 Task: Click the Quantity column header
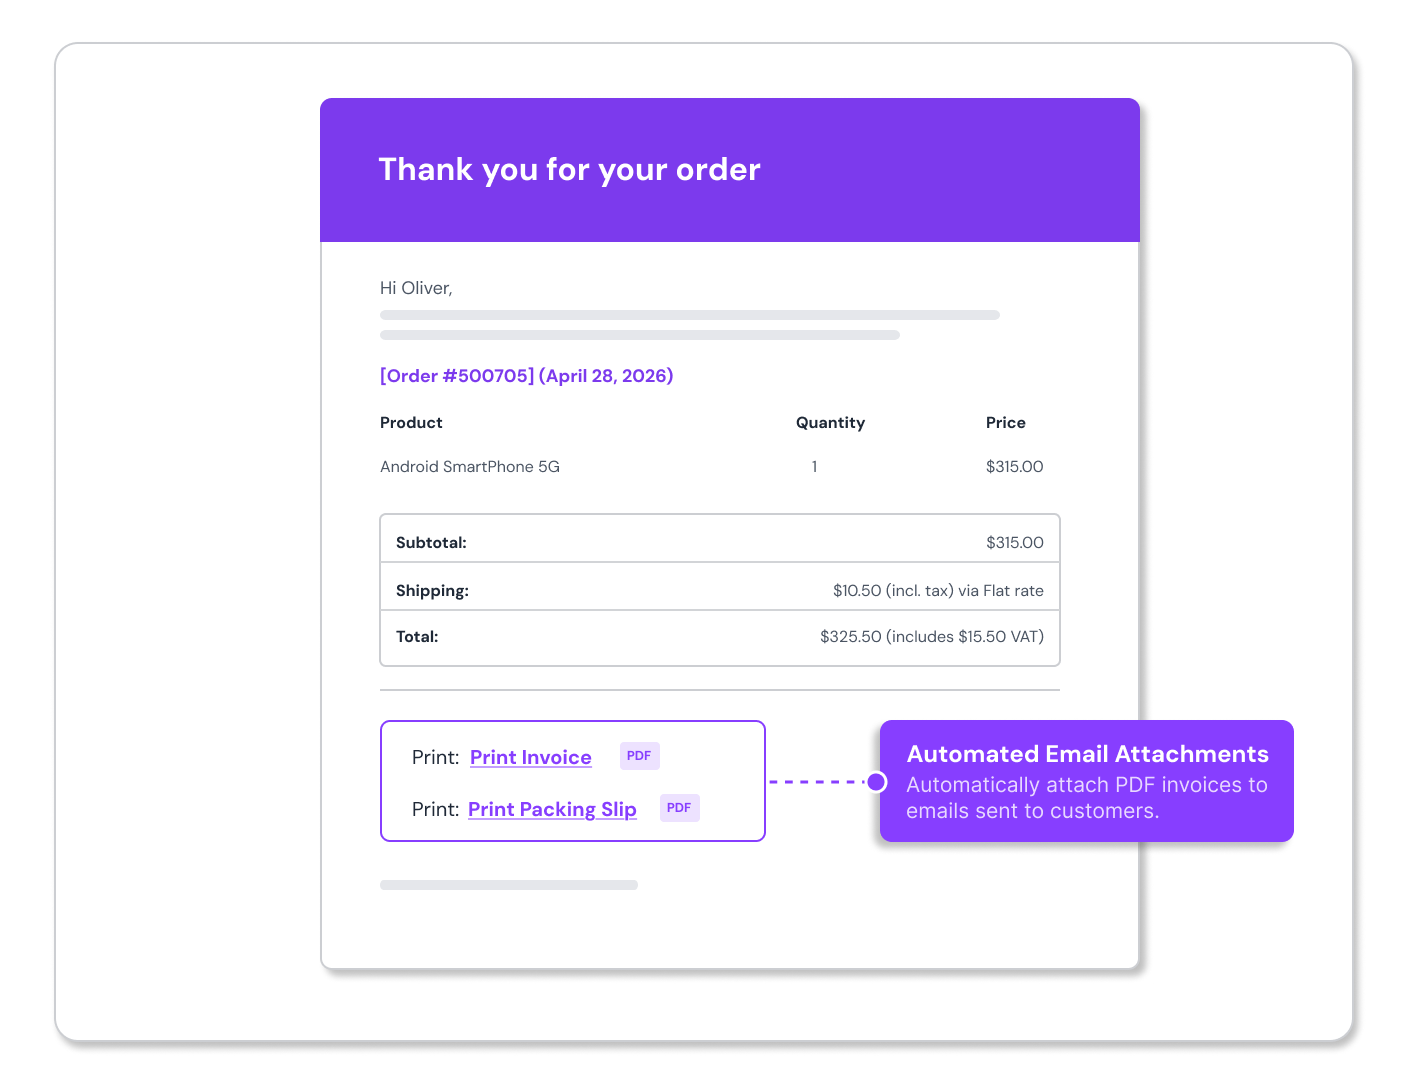point(830,423)
